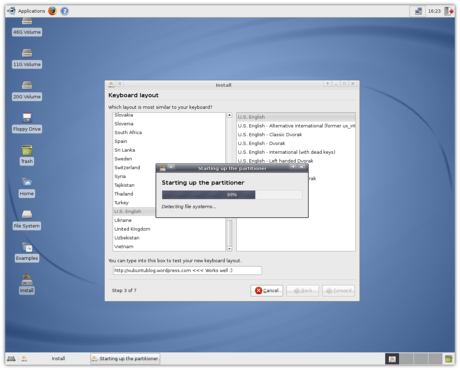Click the Install window title bar icon
460x370 pixels.
pyautogui.click(x=111, y=84)
